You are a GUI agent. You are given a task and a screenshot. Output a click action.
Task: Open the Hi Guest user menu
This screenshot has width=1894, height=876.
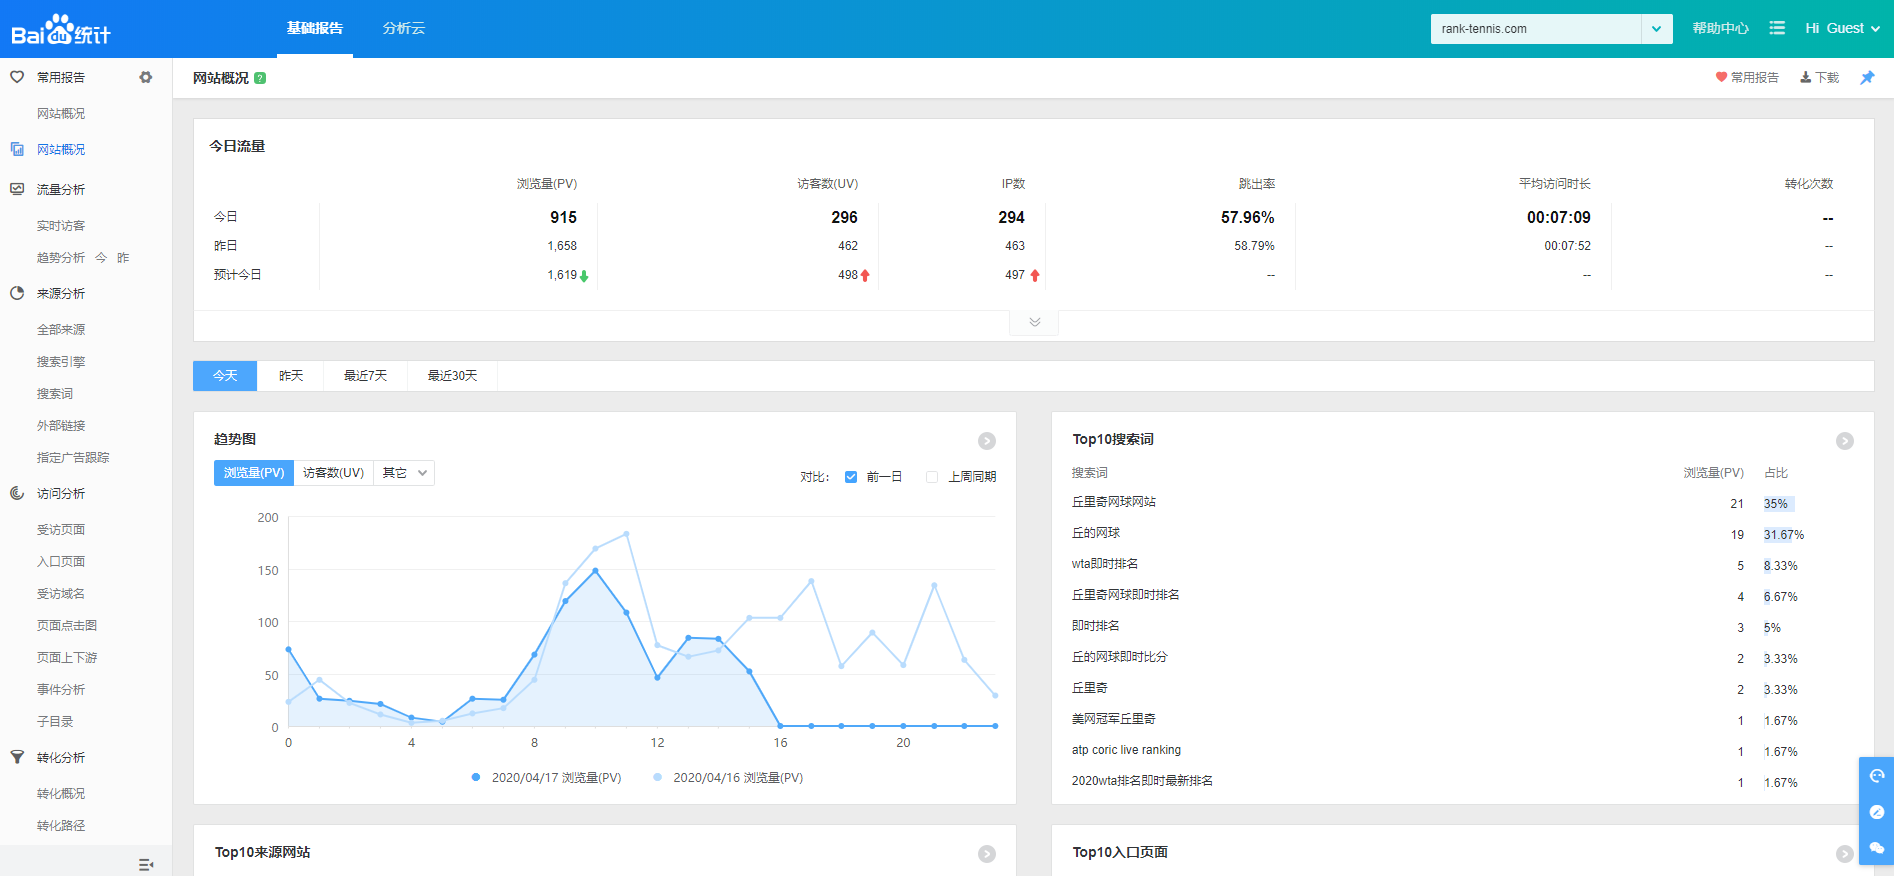tap(1842, 28)
